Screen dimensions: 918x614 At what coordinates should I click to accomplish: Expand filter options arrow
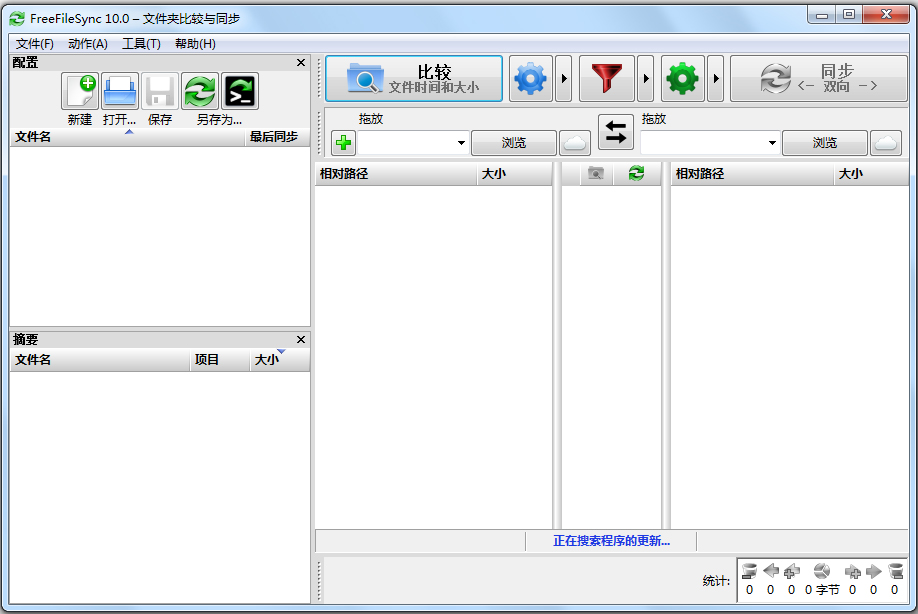pos(645,78)
